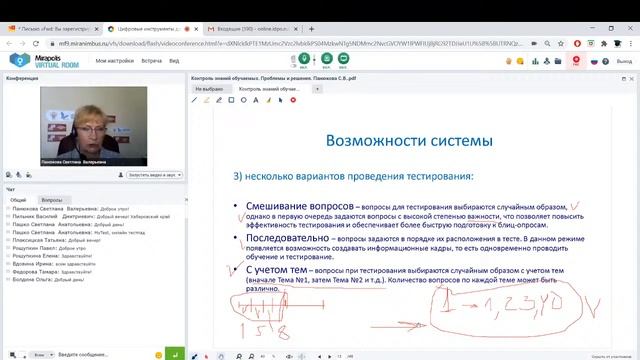Open the Встреча menu

[x=151, y=61]
